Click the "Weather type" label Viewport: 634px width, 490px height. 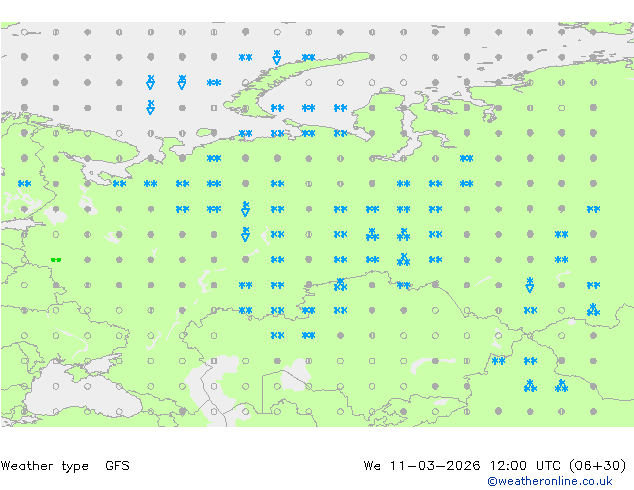(44, 466)
